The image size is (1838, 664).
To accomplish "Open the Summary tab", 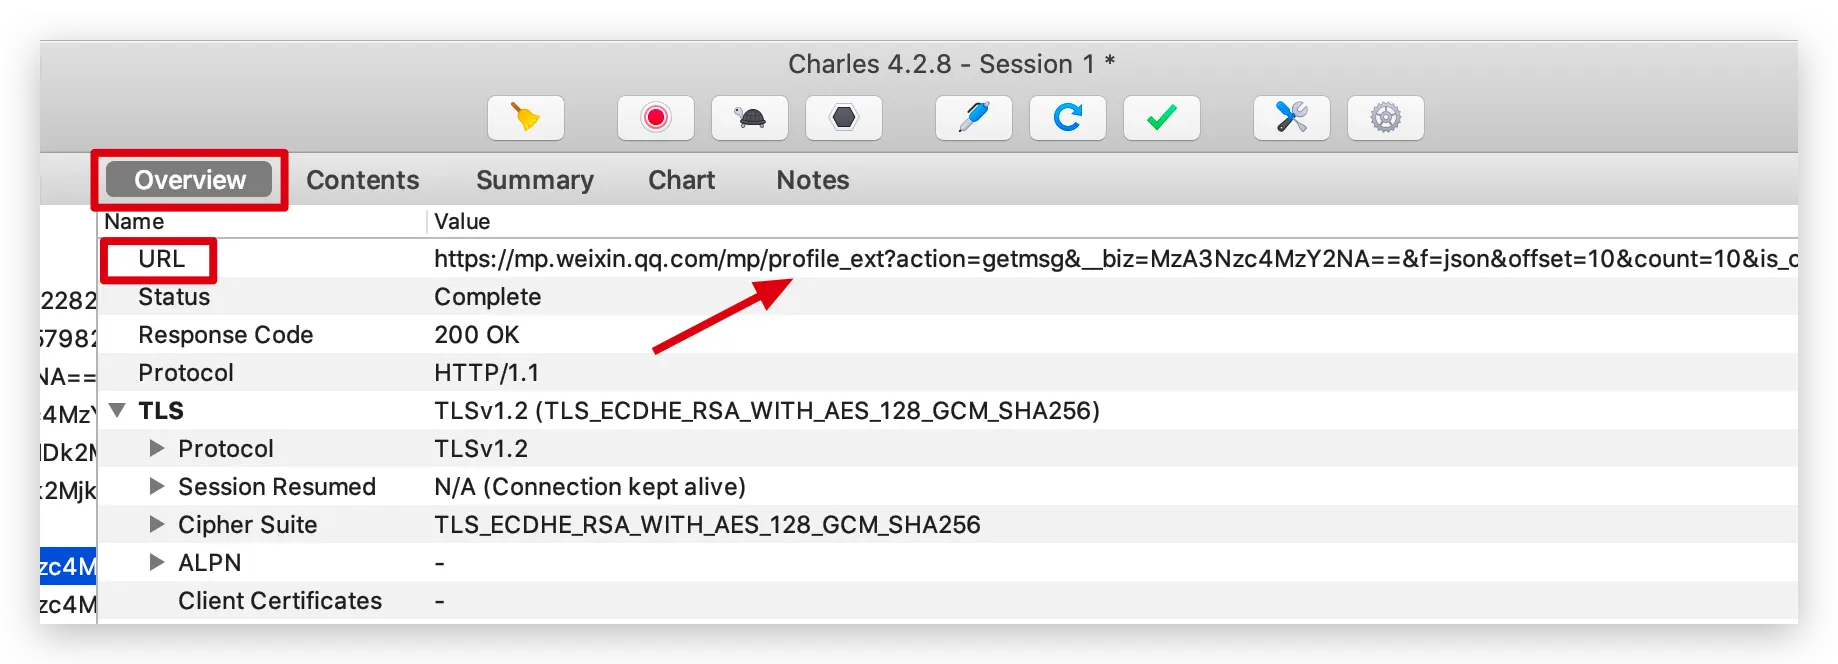I will [535, 180].
